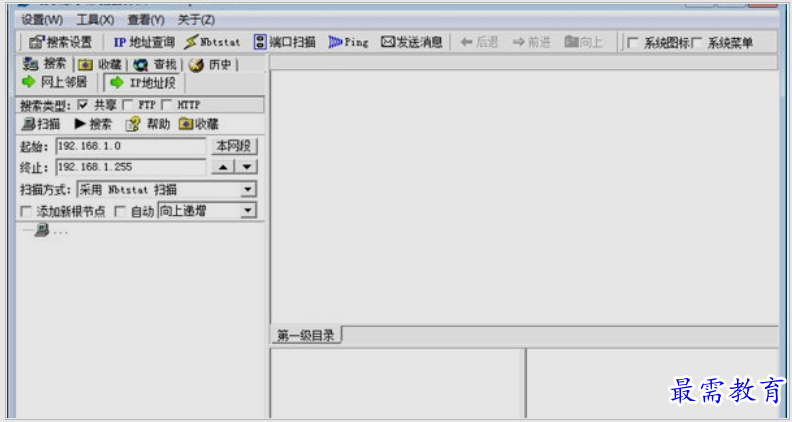
Task: Click the 向上 up folder icon
Action: [x=583, y=42]
